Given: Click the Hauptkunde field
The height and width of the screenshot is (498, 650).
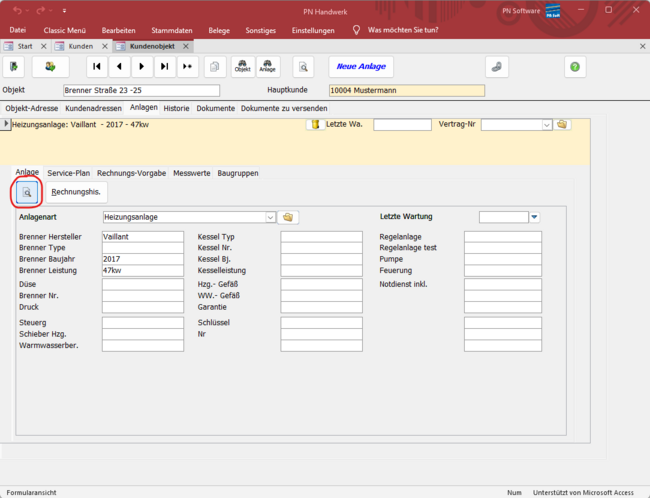Looking at the screenshot, I should point(407,90).
